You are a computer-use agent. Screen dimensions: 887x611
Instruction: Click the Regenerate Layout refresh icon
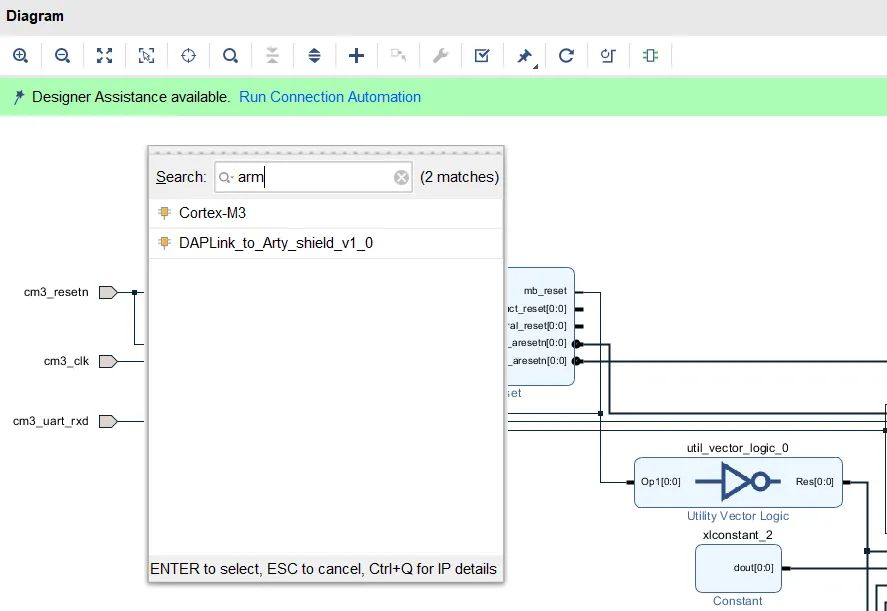[x=566, y=55]
